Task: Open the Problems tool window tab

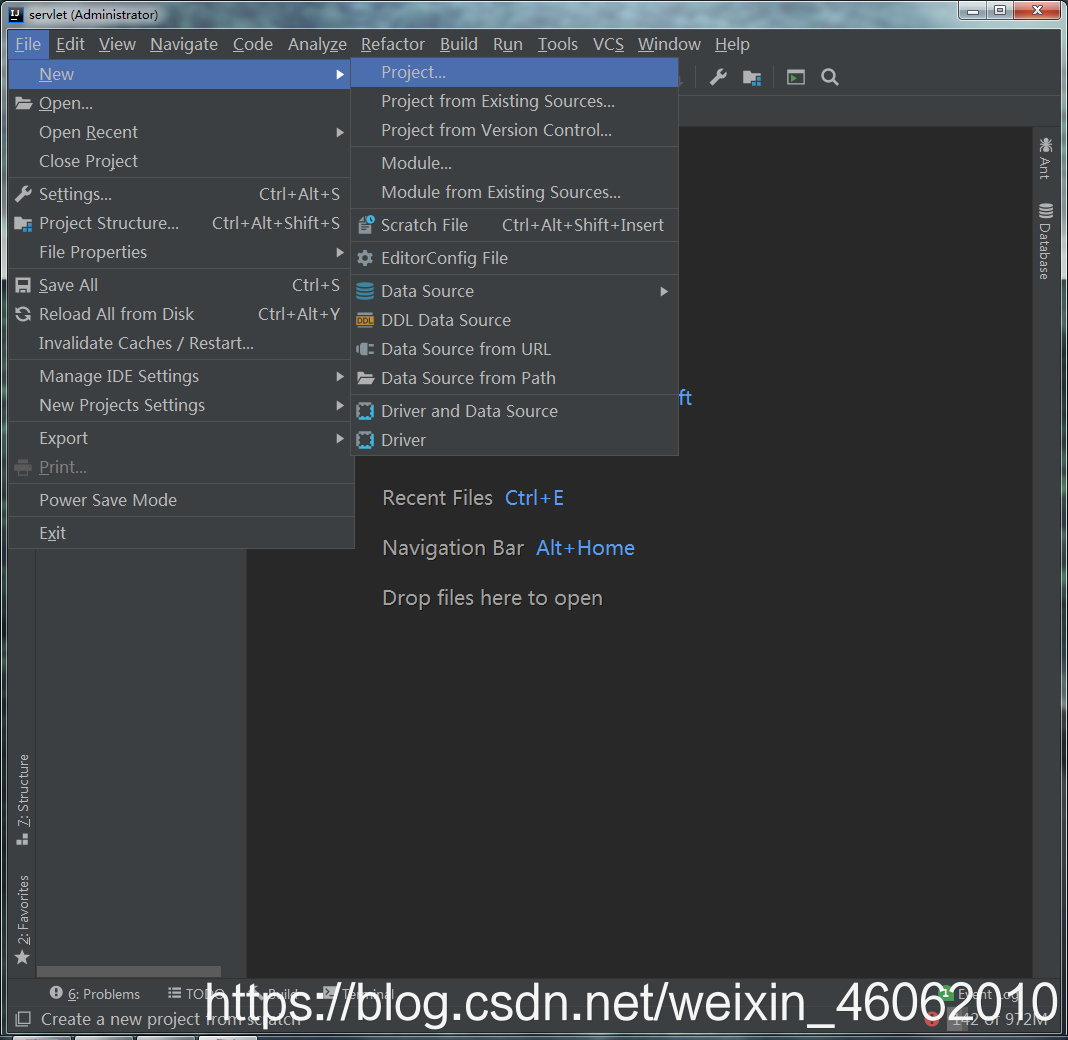Action: 95,994
